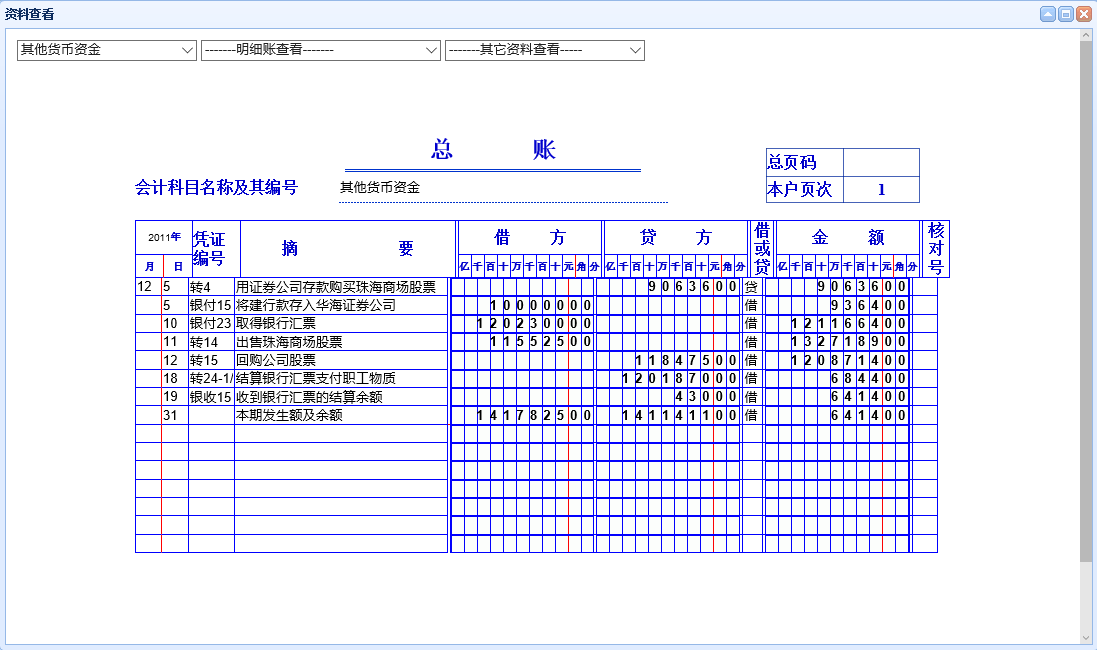
Task: Click the 贷 direction in 转4 row
Action: [x=751, y=287]
